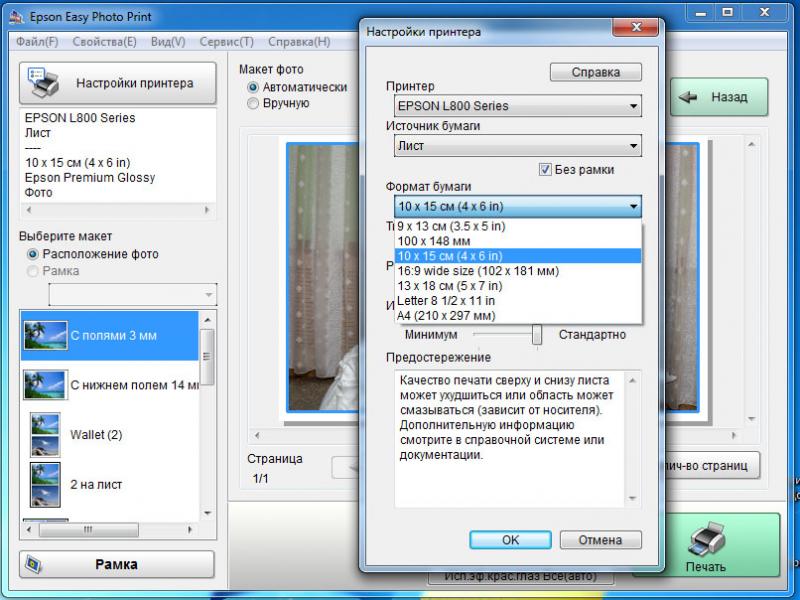This screenshot has width=800, height=600.
Task: Close the Настройки принтера dialog
Action: 636,27
